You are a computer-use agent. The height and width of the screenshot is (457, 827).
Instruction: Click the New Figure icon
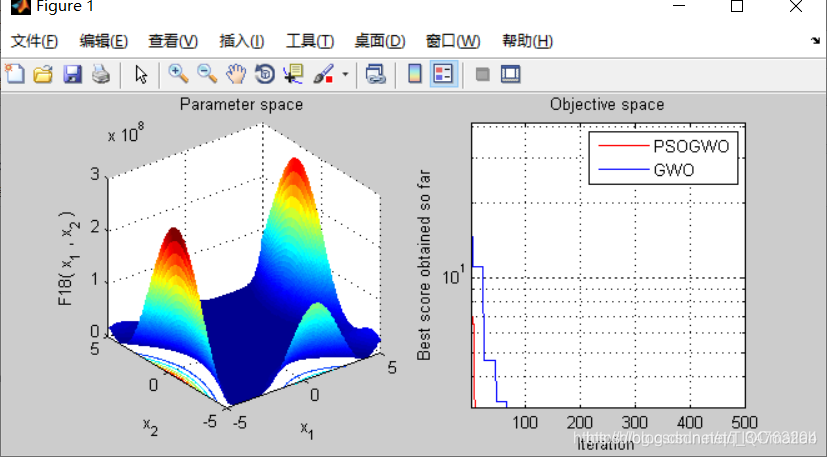pos(15,74)
